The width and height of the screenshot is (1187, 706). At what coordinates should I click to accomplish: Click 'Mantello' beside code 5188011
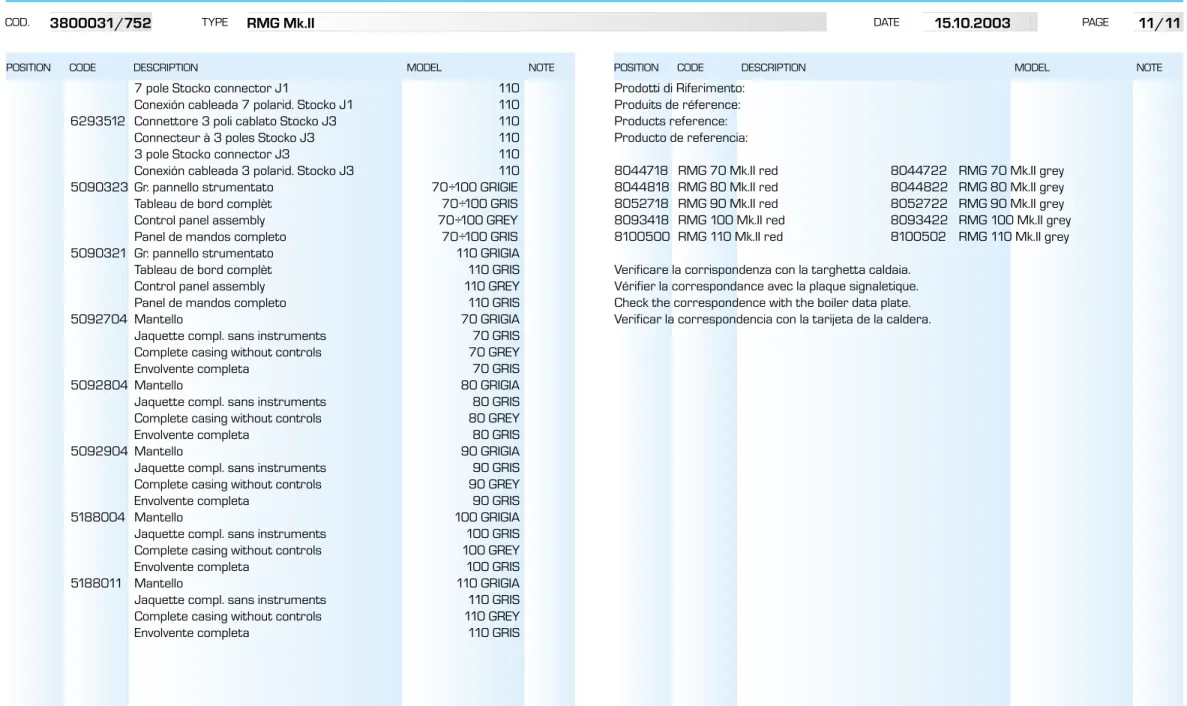(158, 583)
